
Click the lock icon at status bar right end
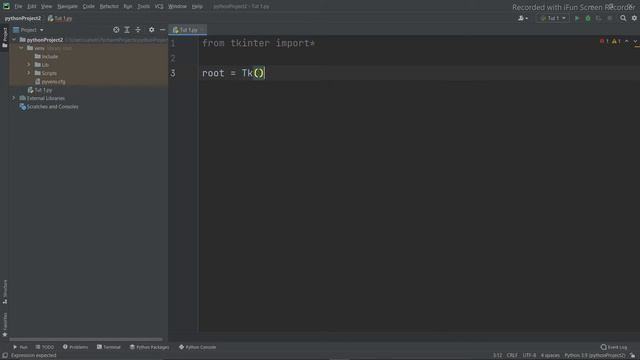[632, 356]
